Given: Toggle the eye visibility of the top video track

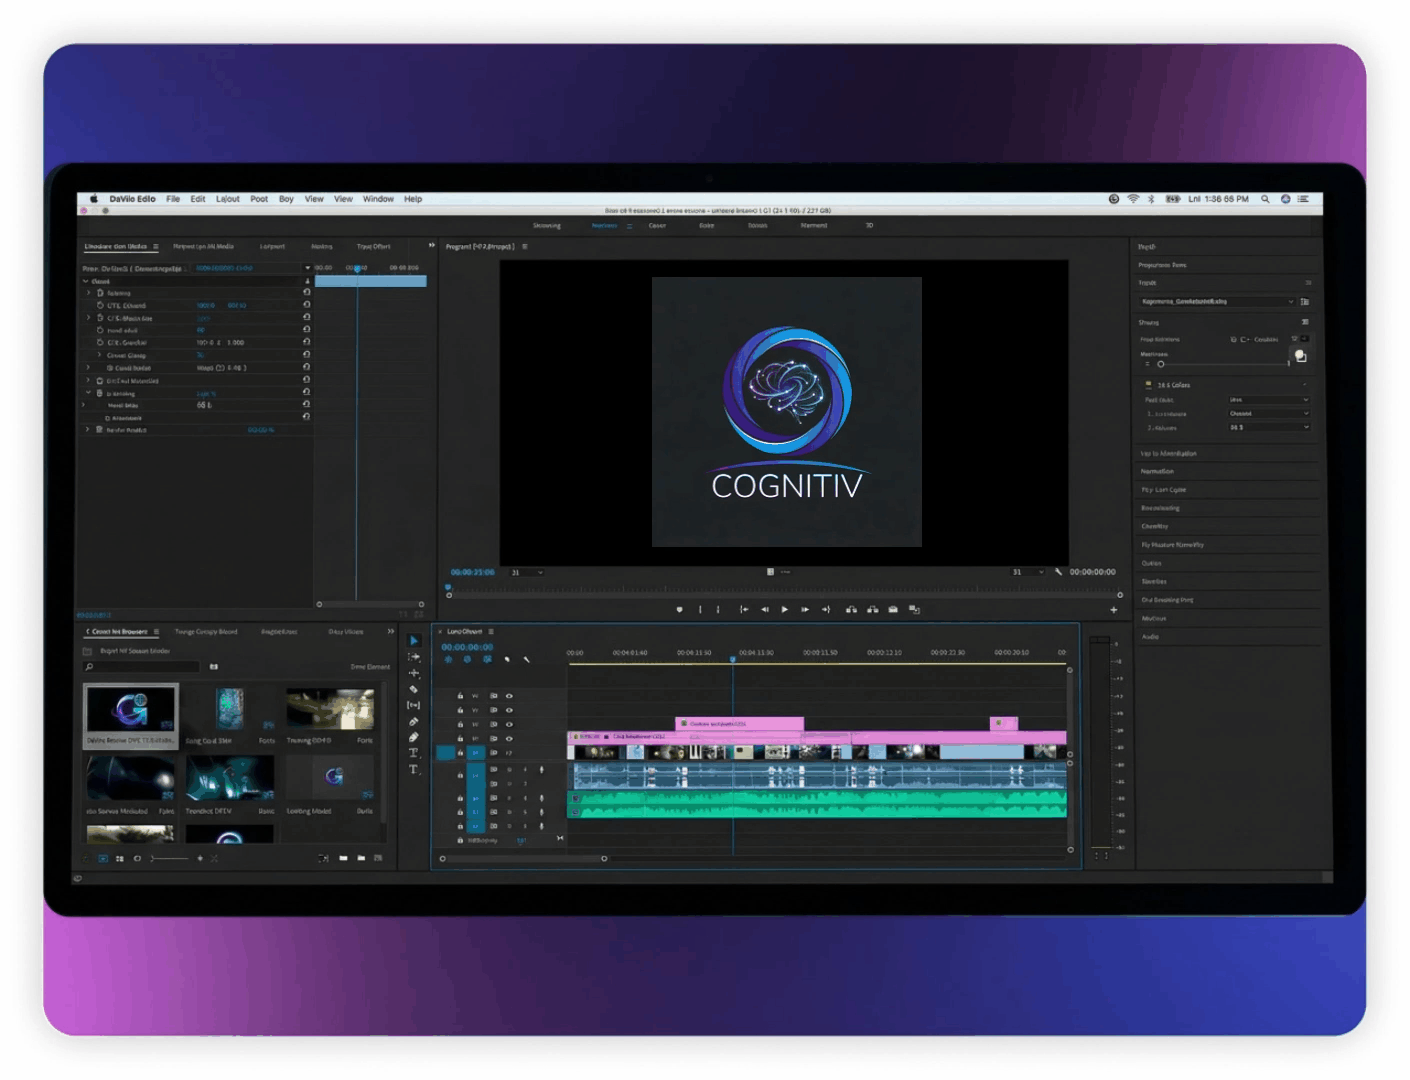Looking at the screenshot, I should pyautogui.click(x=509, y=696).
